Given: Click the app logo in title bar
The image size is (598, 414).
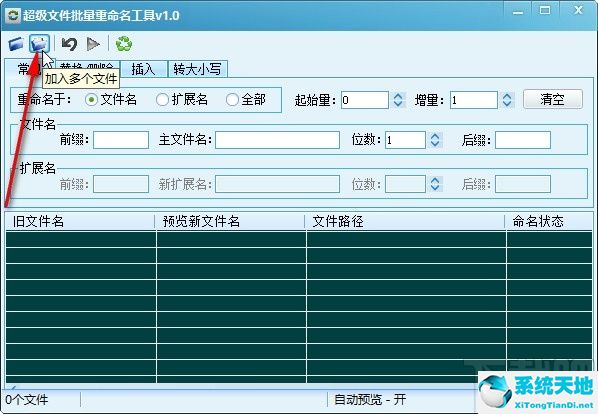Looking at the screenshot, I should (x=13, y=16).
